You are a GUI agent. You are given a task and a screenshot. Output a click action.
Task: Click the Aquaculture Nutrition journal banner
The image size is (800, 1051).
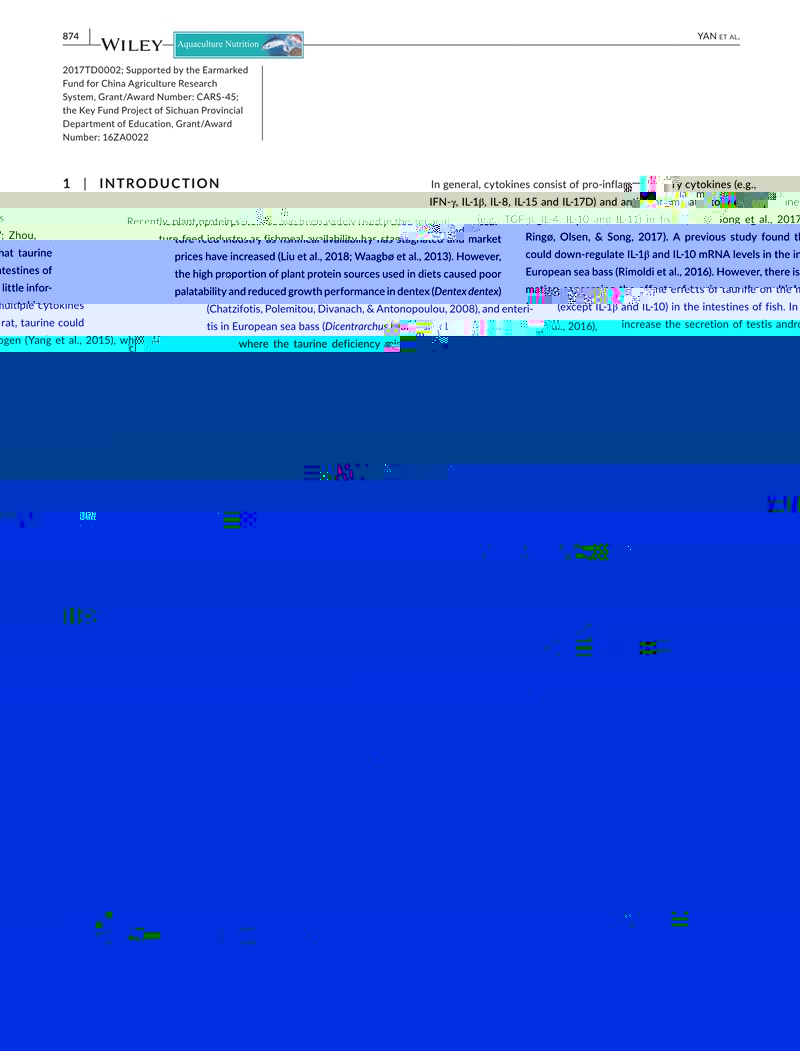point(239,44)
